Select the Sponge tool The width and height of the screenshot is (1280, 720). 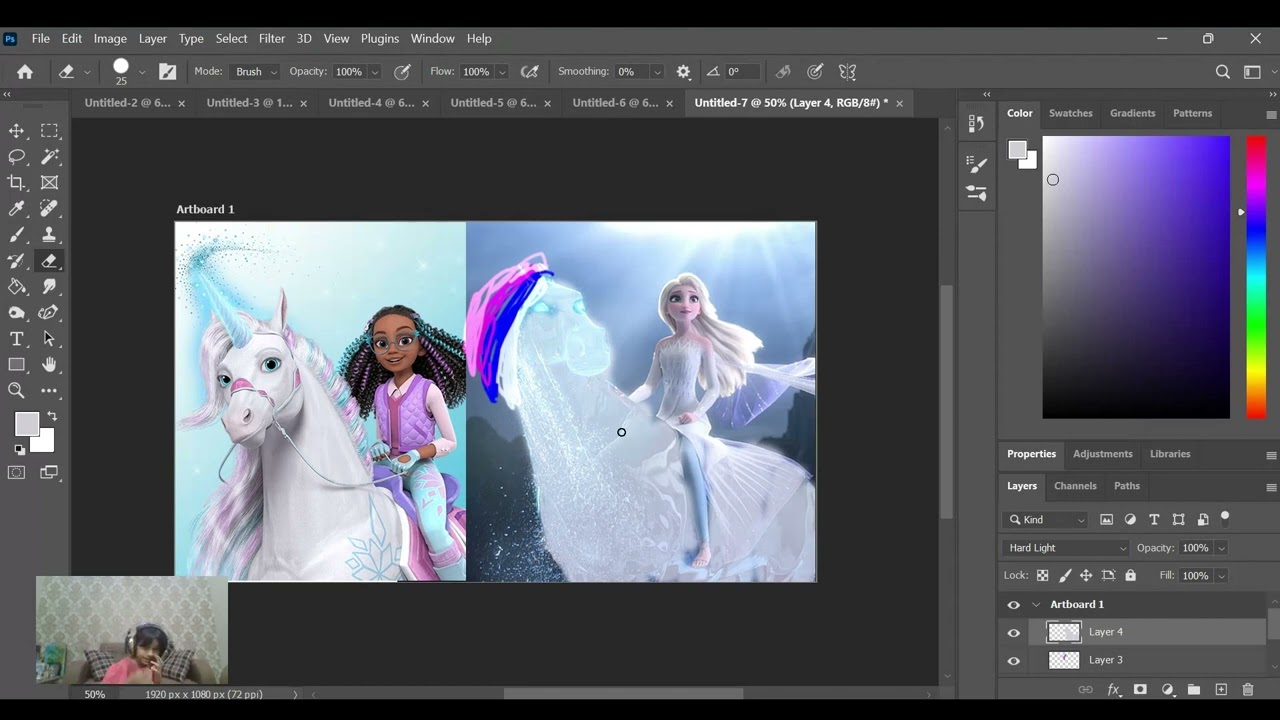coord(17,313)
